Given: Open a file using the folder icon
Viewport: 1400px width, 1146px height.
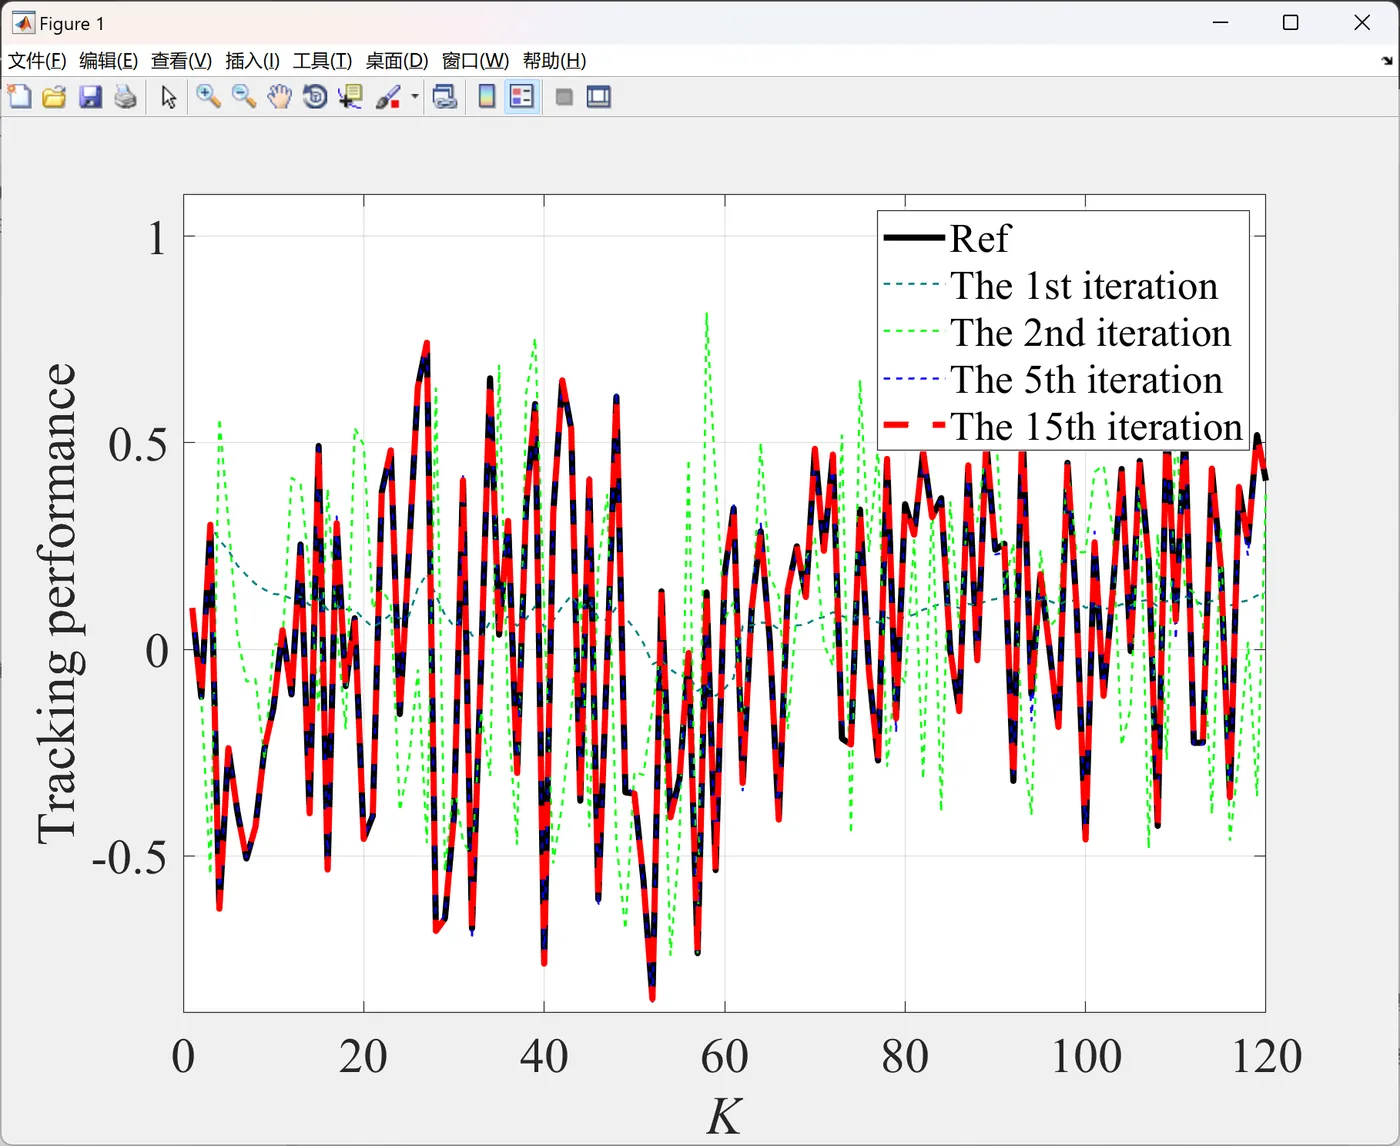Looking at the screenshot, I should [x=54, y=97].
